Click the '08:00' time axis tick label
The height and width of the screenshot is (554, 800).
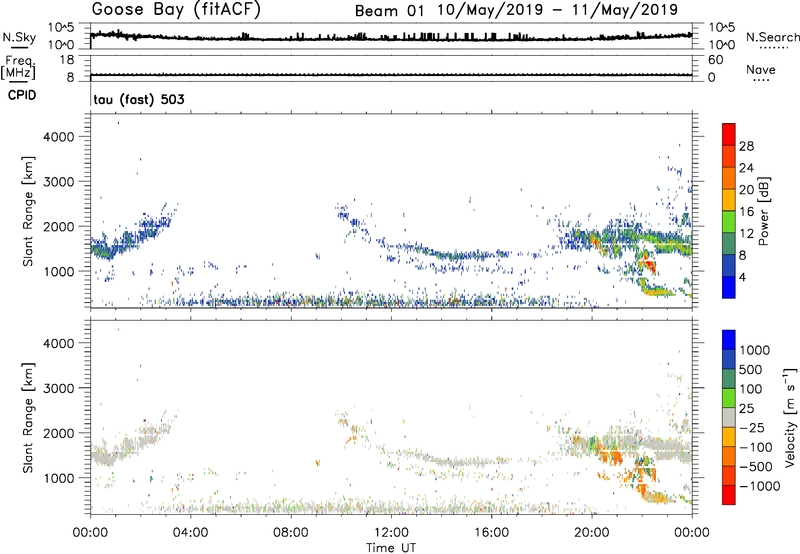coord(291,533)
